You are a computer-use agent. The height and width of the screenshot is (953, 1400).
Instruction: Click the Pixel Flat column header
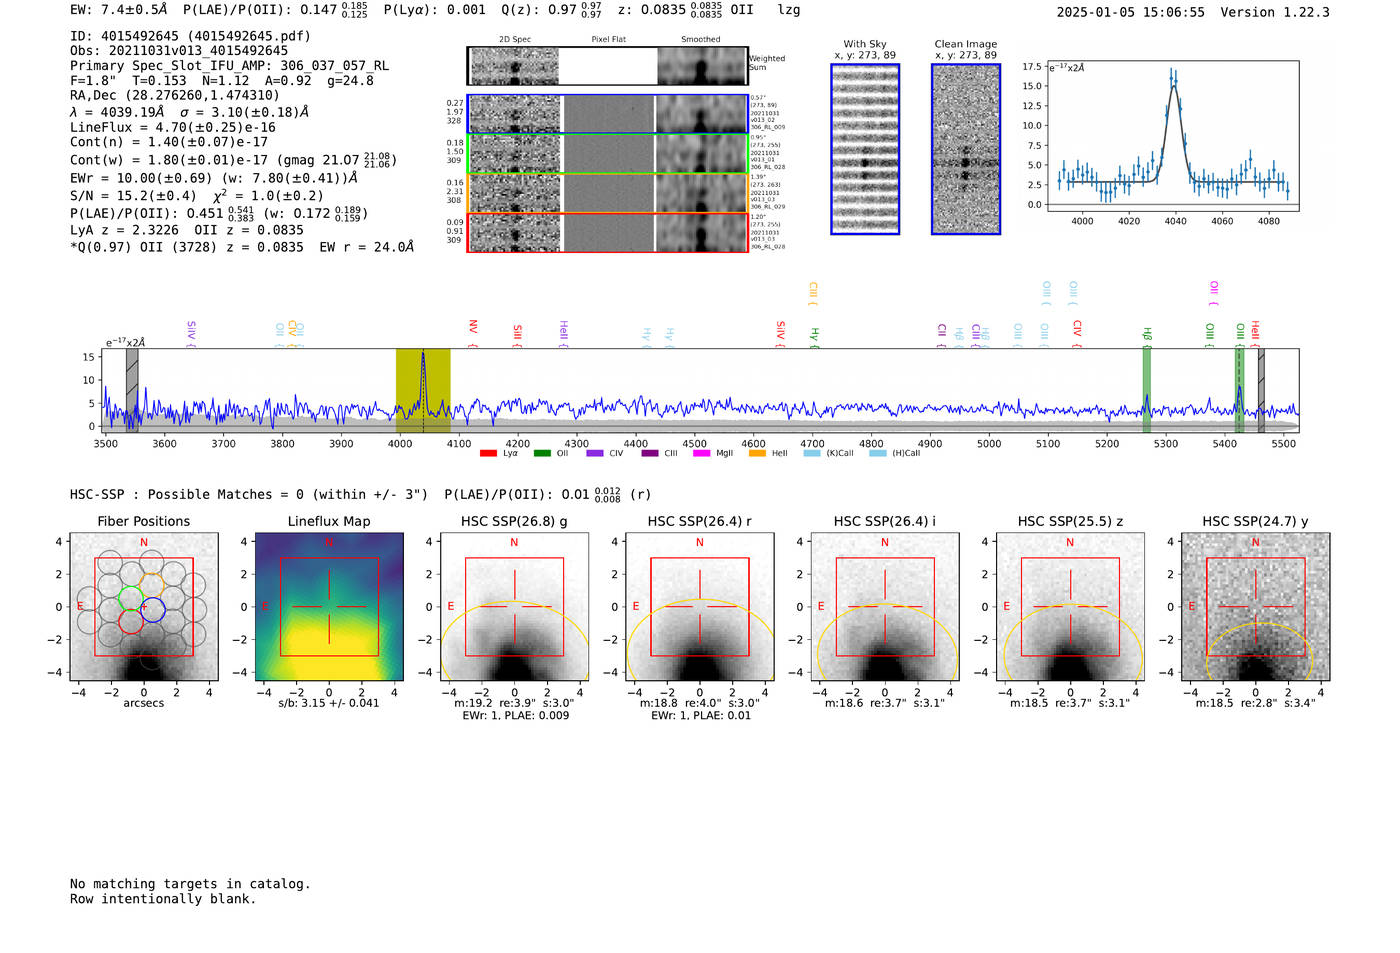coord(609,40)
